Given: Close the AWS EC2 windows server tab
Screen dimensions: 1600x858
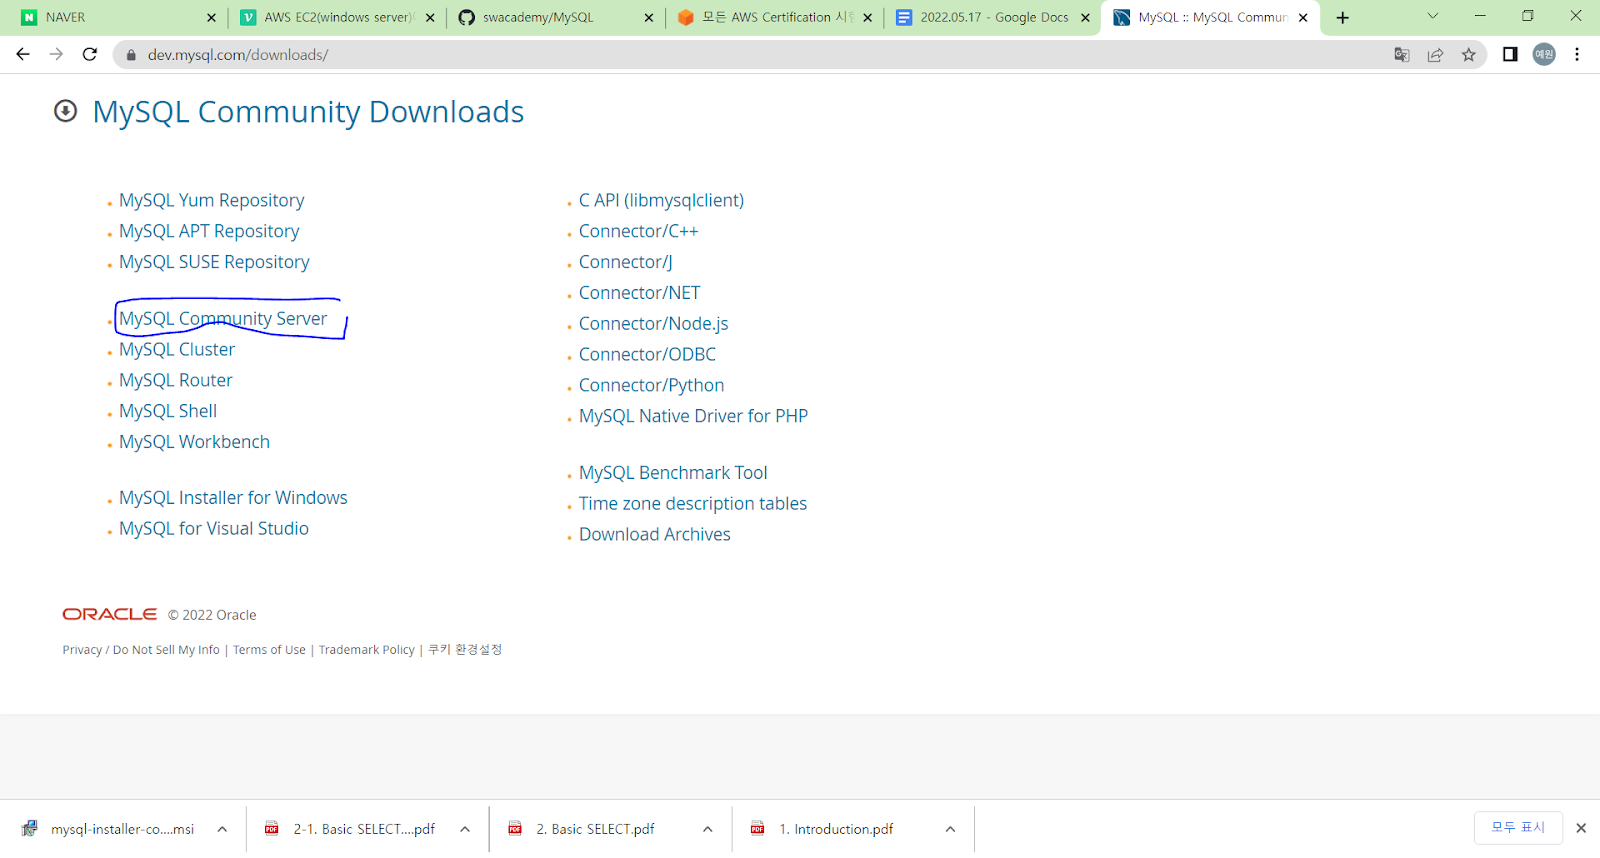Looking at the screenshot, I should click(430, 17).
